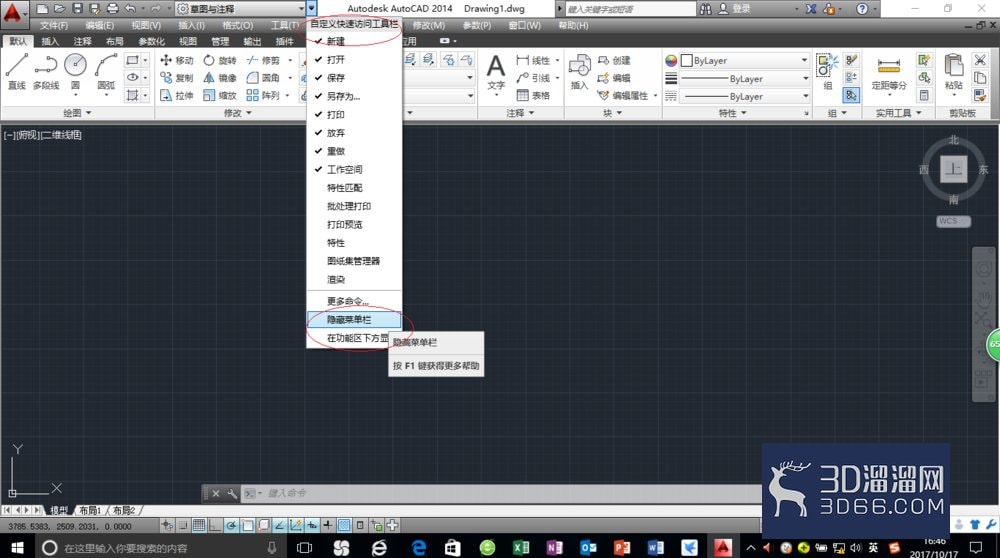Open the linetype ByLayer dropdown
Viewport: 1000px width, 558px height.
[745, 96]
